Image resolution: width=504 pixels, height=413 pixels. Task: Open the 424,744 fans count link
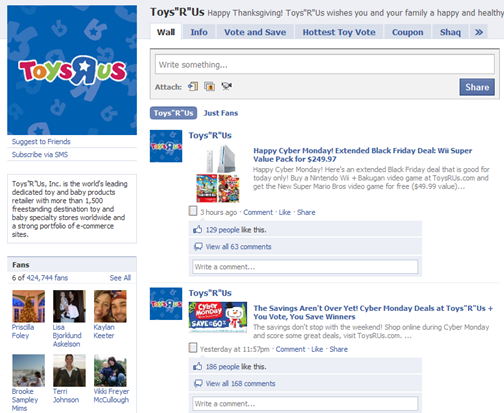pyautogui.click(x=47, y=278)
